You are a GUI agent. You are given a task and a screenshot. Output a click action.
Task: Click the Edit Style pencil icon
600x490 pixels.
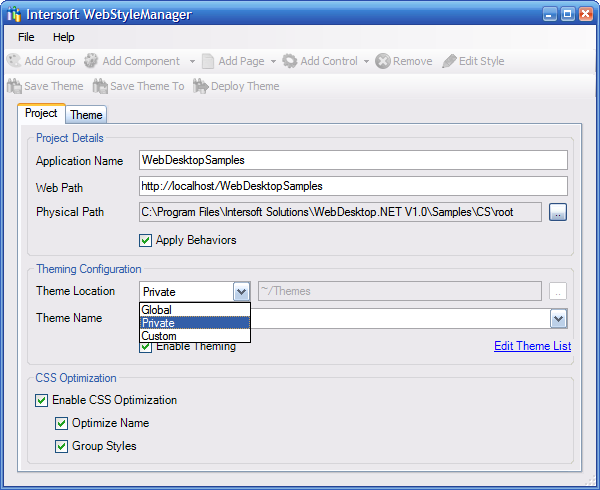click(449, 61)
